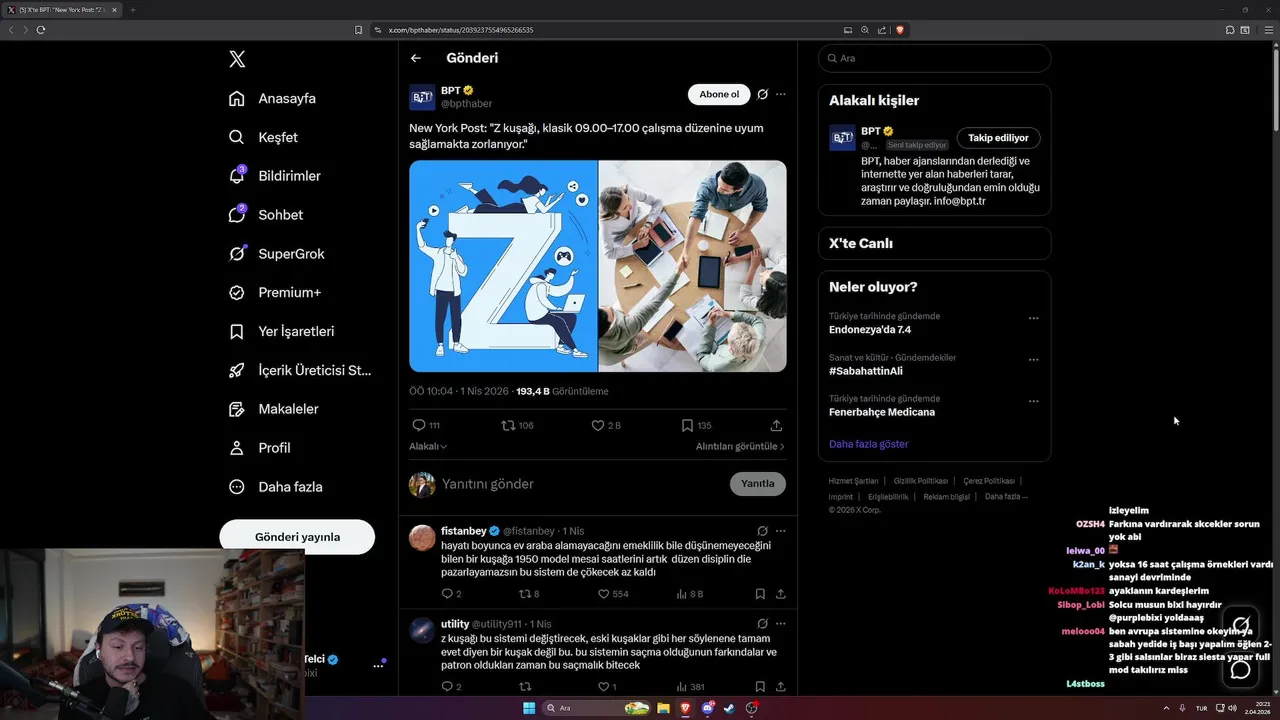Share the BPT post
1280x720 pixels.
[776, 425]
